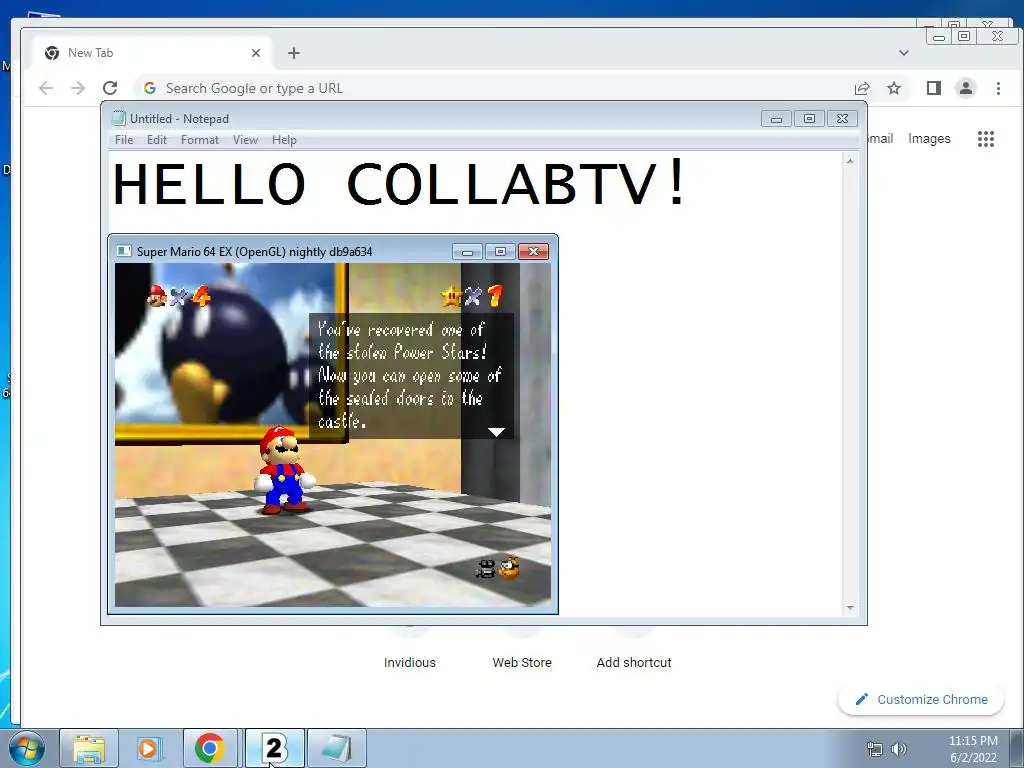Viewport: 1024px width, 768px height.
Task: Open the Images link
Action: click(929, 138)
